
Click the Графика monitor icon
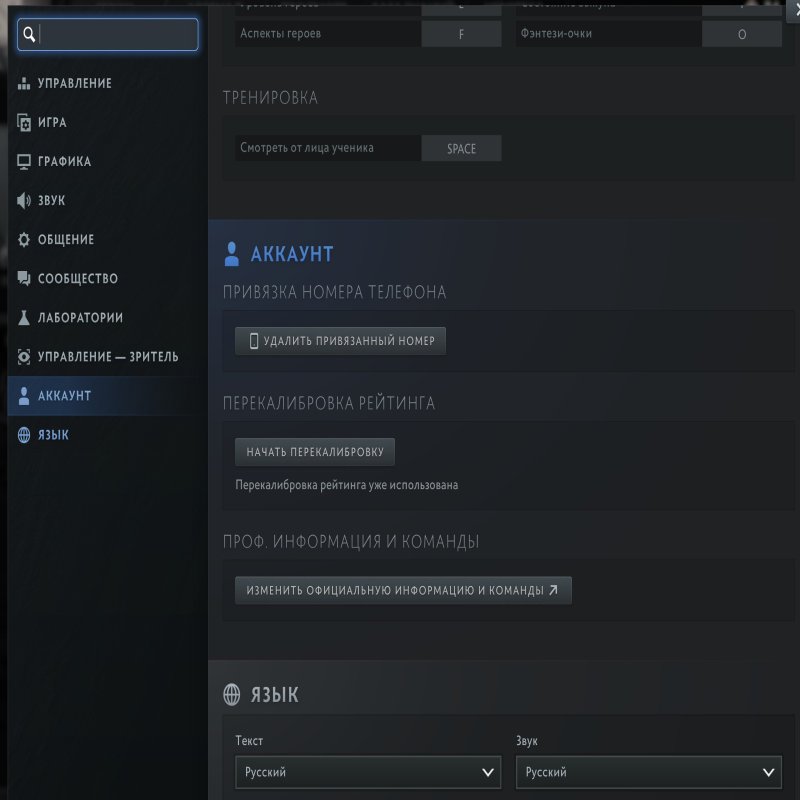coord(25,162)
